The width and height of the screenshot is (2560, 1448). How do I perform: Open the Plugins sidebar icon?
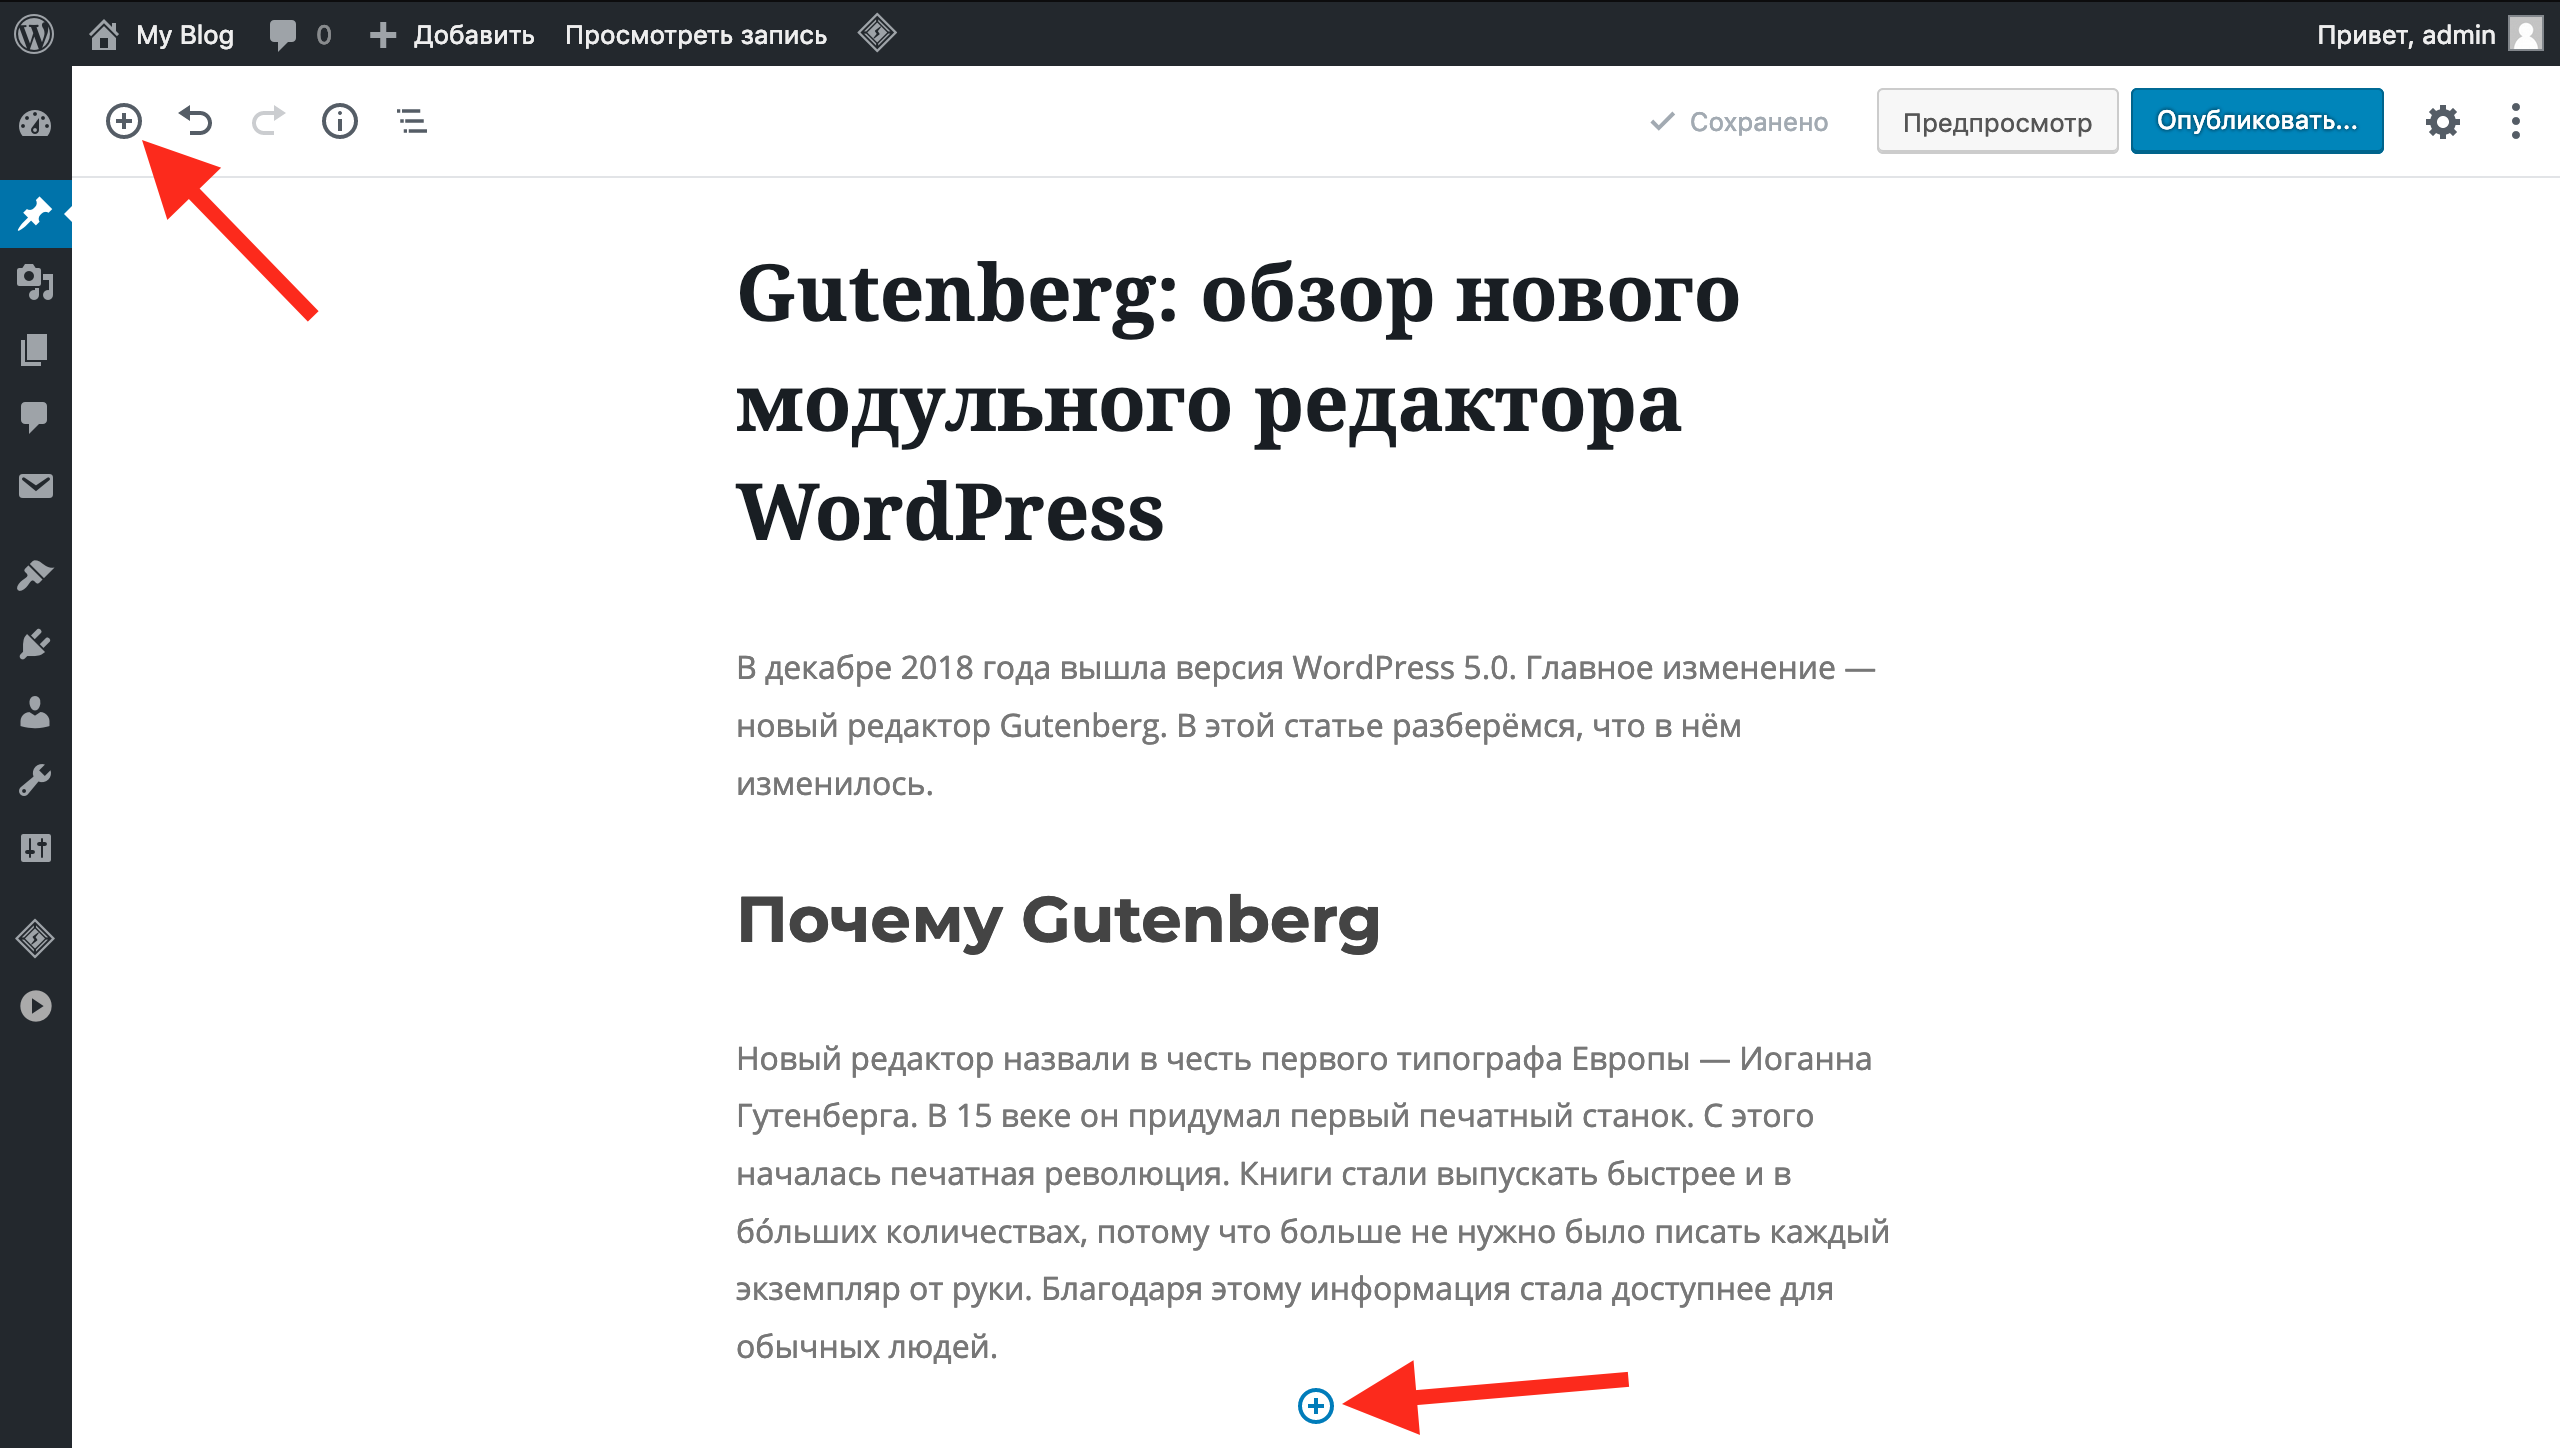tap(35, 643)
